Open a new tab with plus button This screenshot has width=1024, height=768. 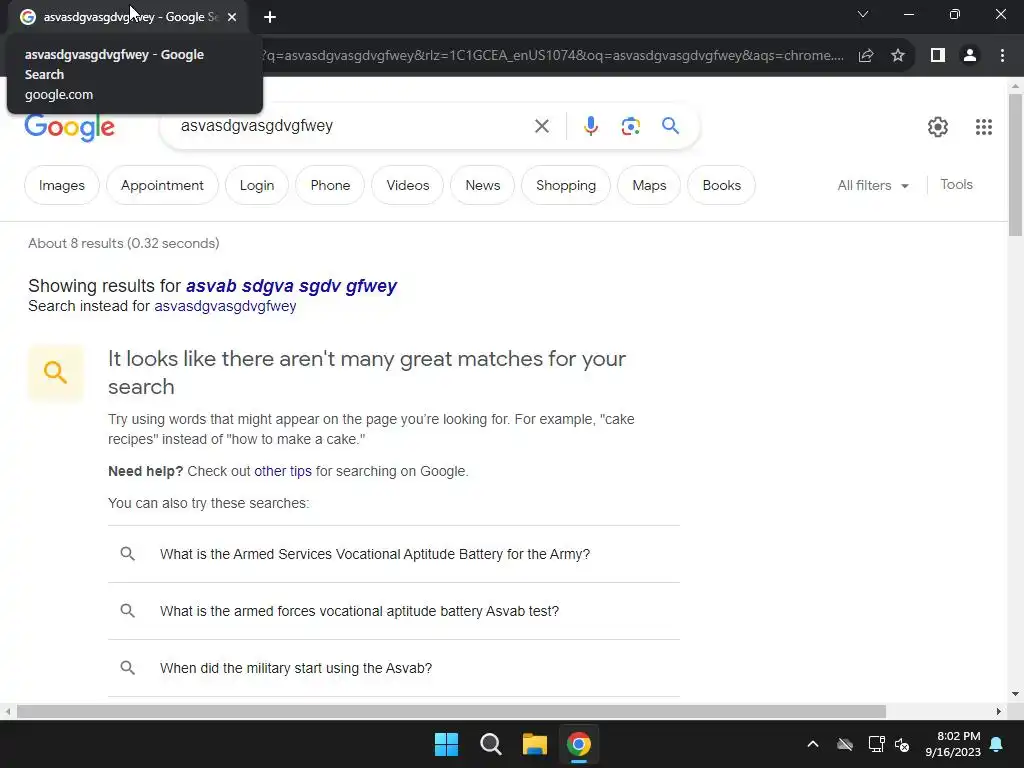click(x=270, y=17)
